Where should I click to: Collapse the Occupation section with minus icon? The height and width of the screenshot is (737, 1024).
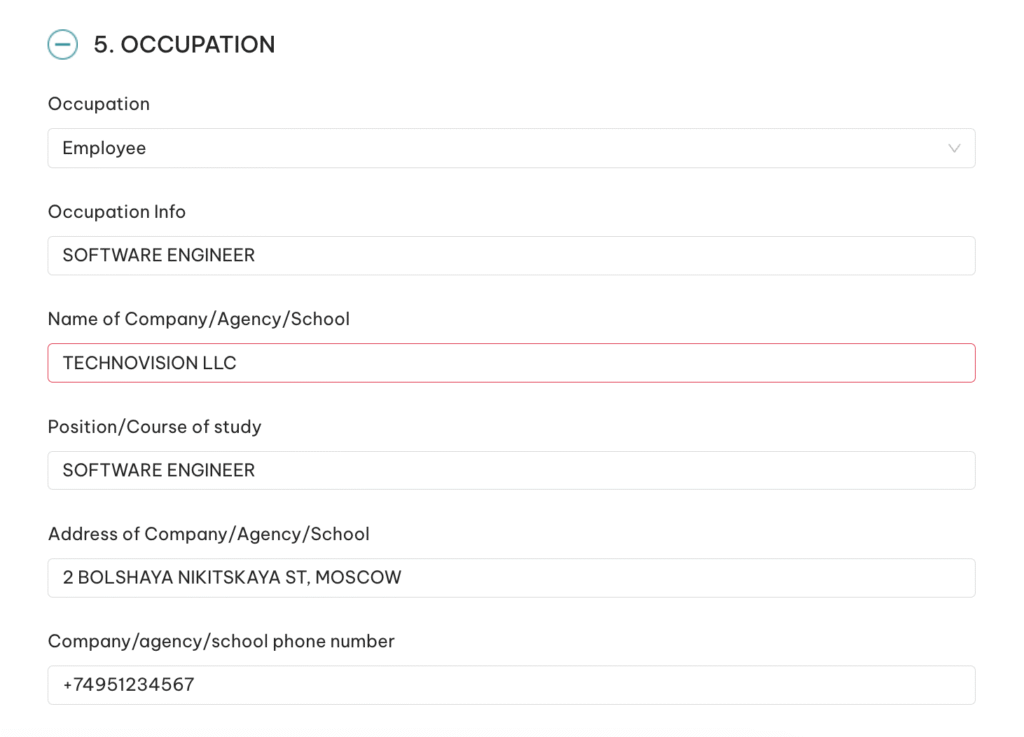click(x=62, y=45)
